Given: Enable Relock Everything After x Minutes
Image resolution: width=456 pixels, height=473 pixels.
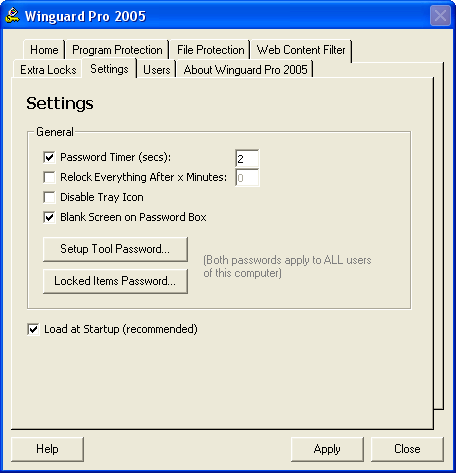Looking at the screenshot, I should click(49, 177).
